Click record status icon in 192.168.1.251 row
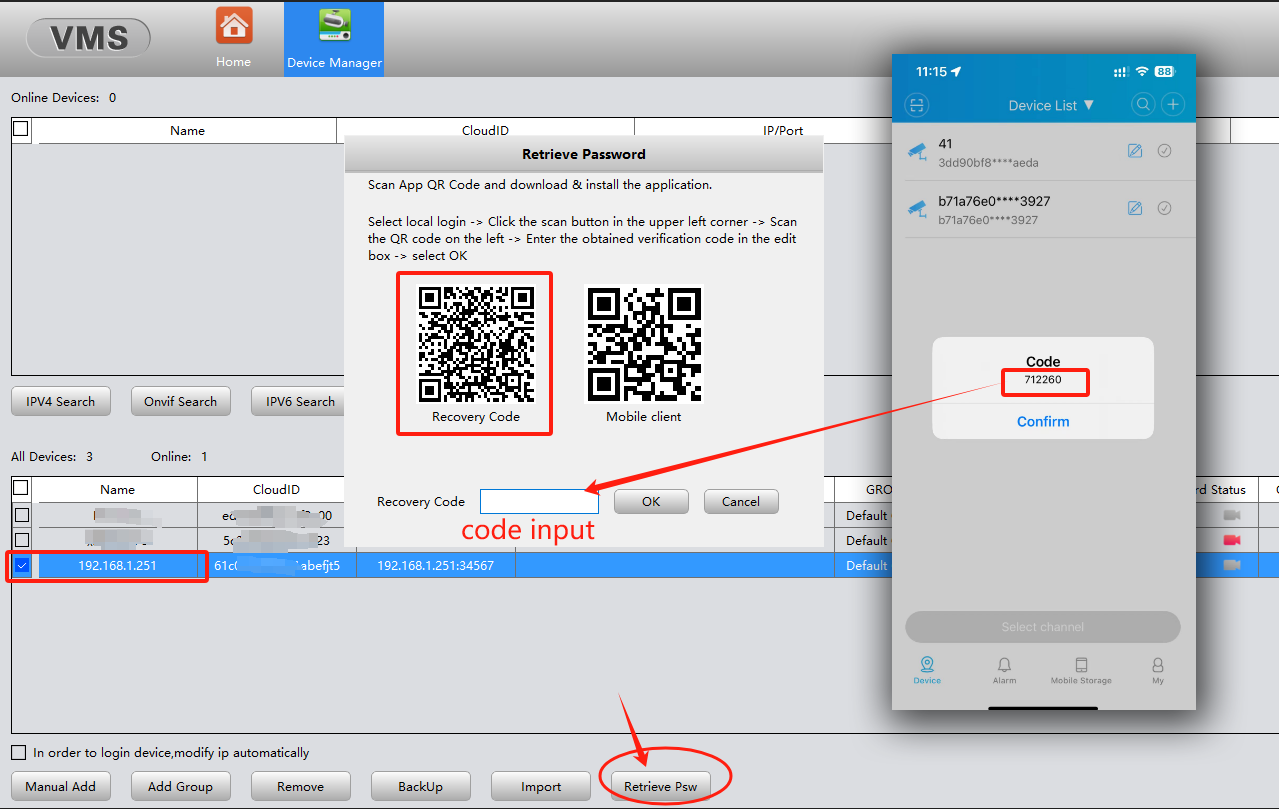This screenshot has height=809, width=1279. click(1232, 565)
